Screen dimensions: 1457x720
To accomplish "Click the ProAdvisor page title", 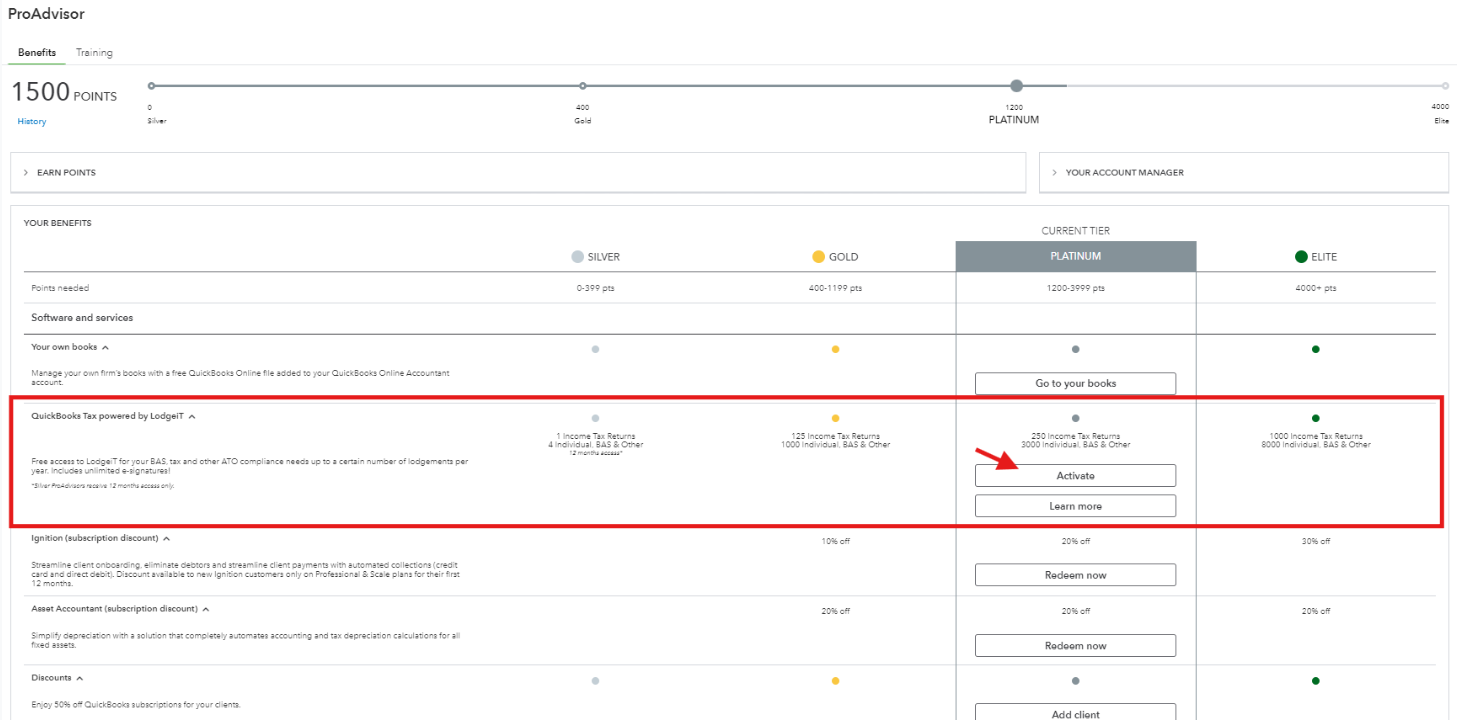I will (x=46, y=14).
